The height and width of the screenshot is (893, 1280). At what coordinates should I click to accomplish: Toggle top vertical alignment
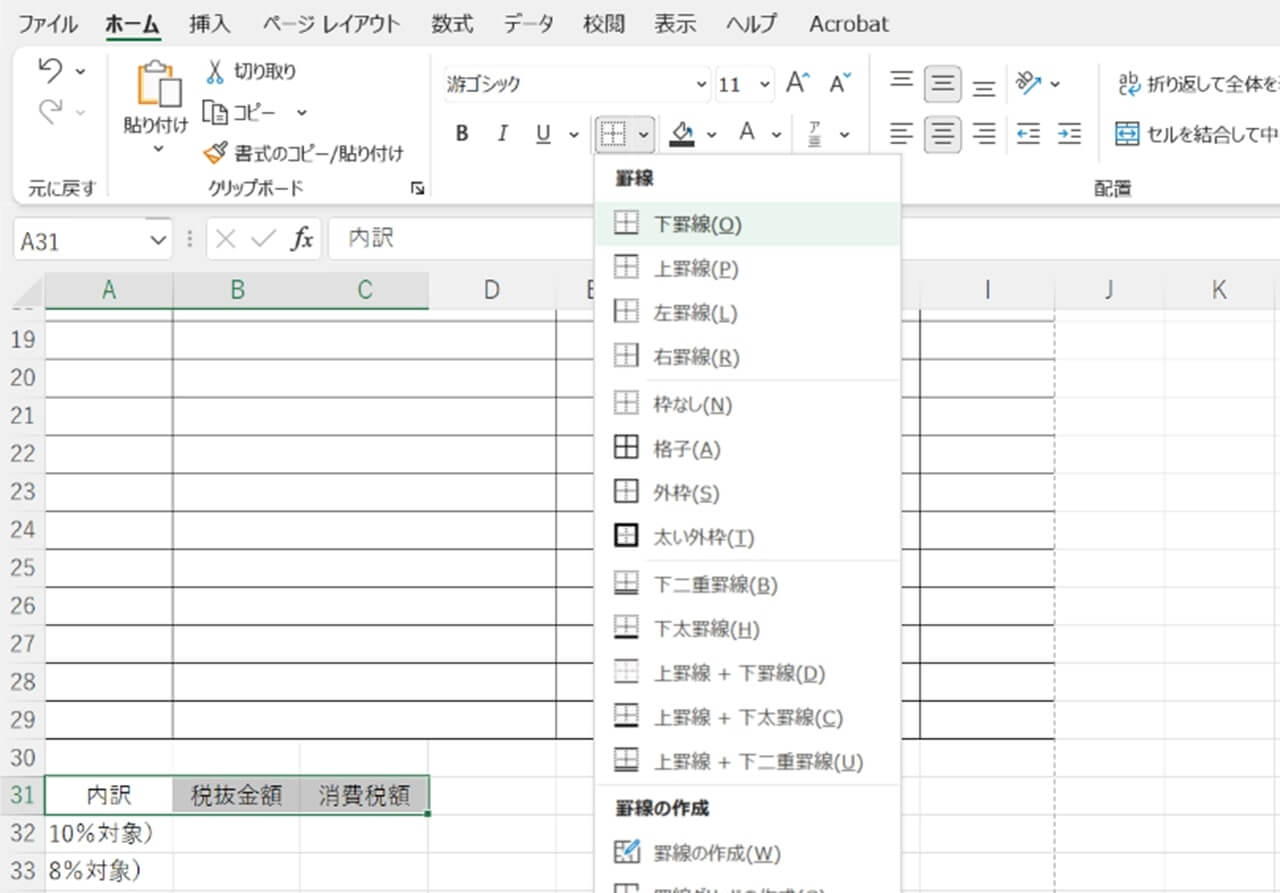902,83
